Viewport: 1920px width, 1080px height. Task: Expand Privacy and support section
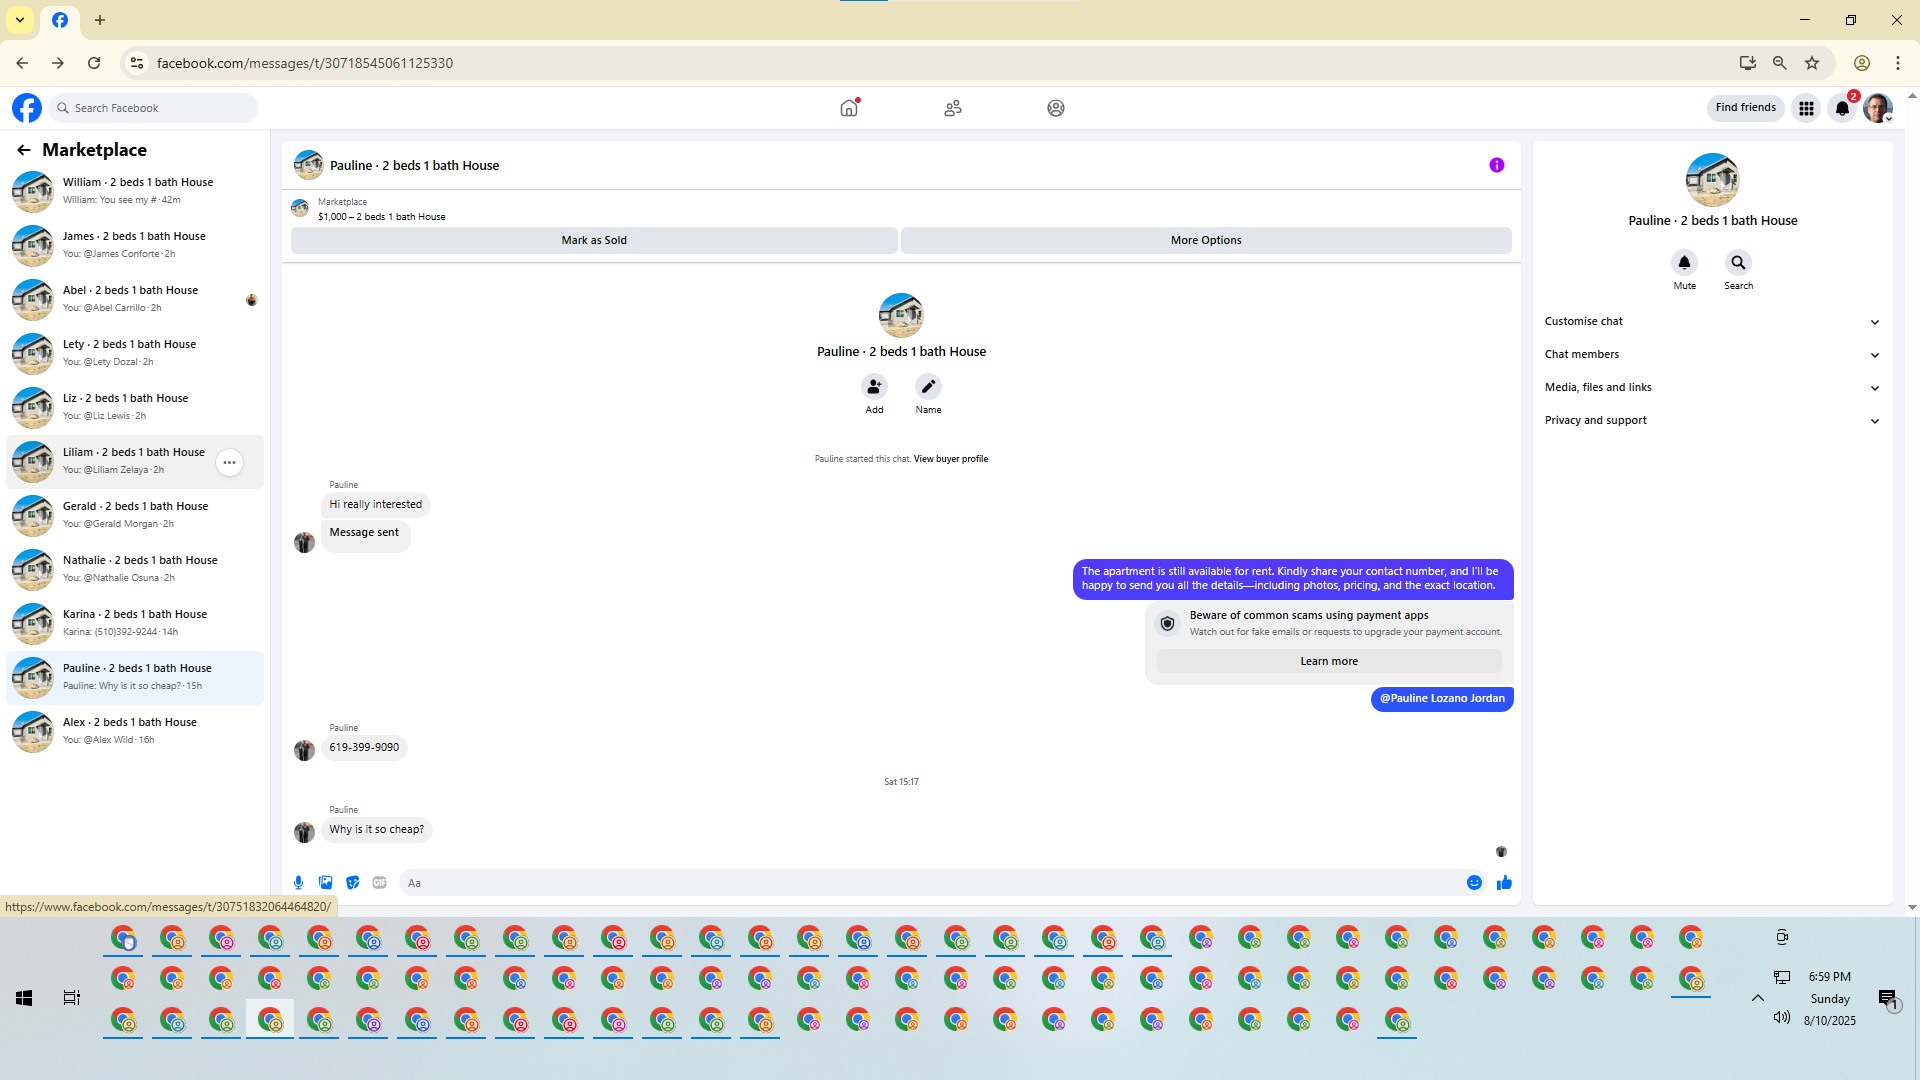click(x=1712, y=421)
